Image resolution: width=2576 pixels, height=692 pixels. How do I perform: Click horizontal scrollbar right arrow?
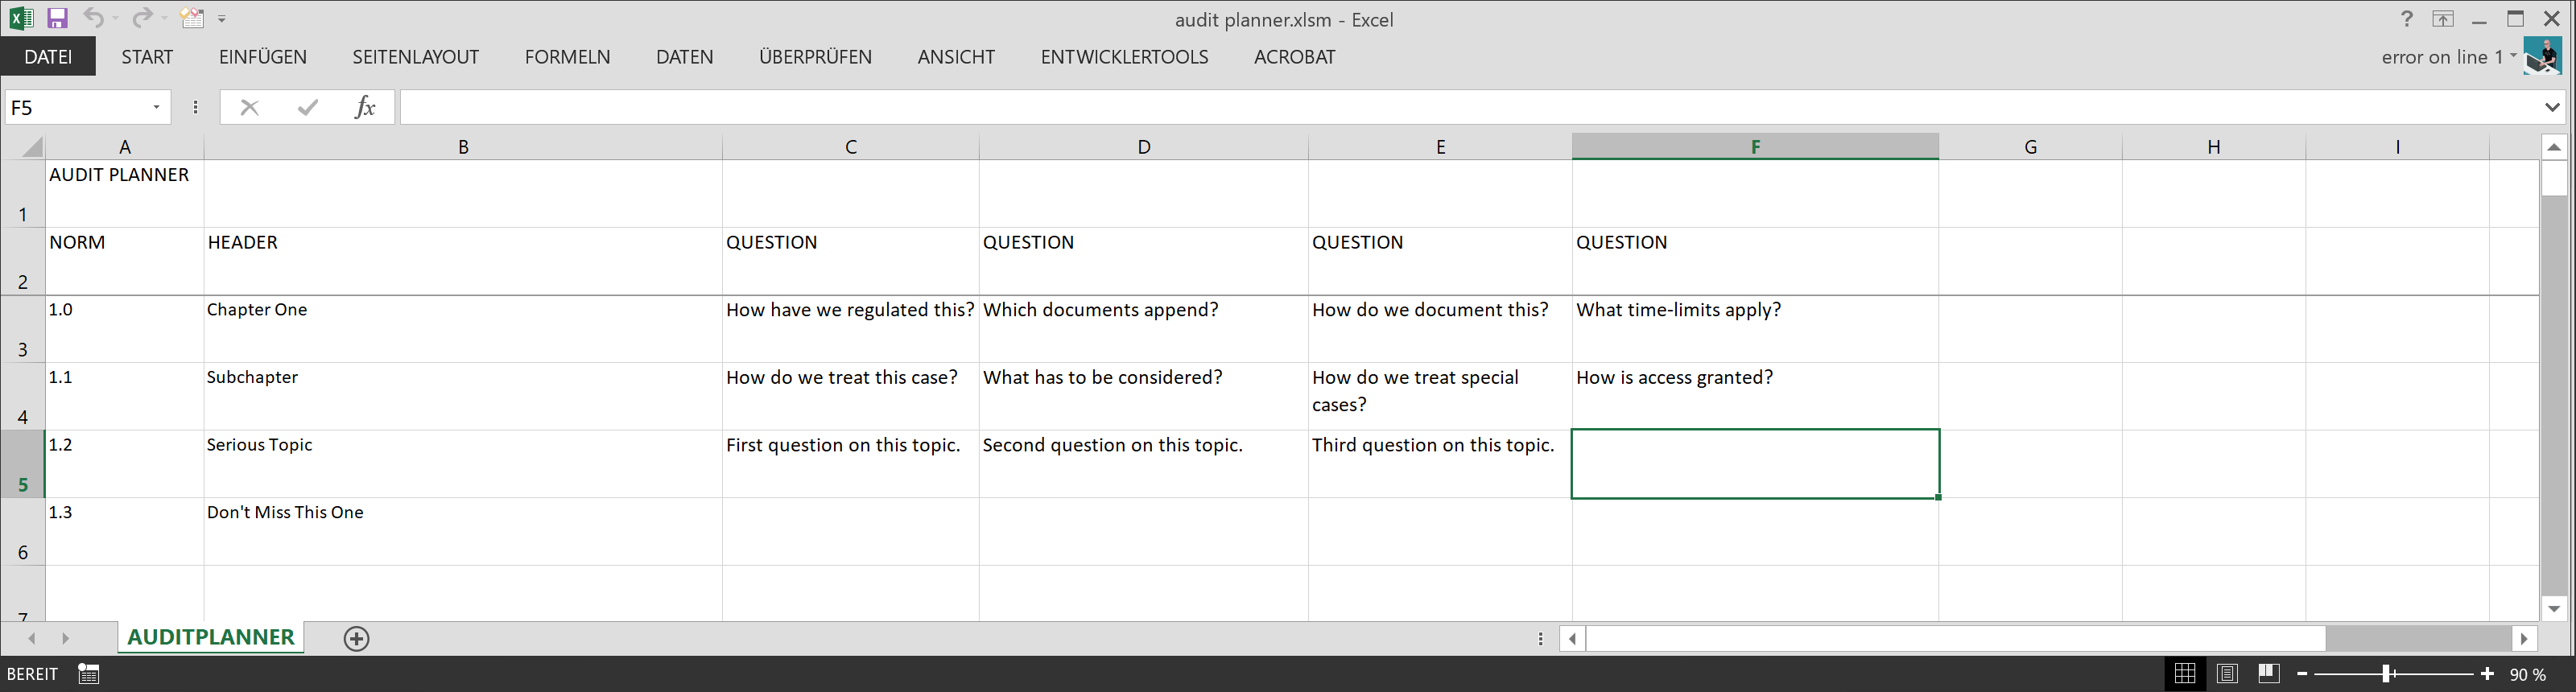tap(2524, 638)
